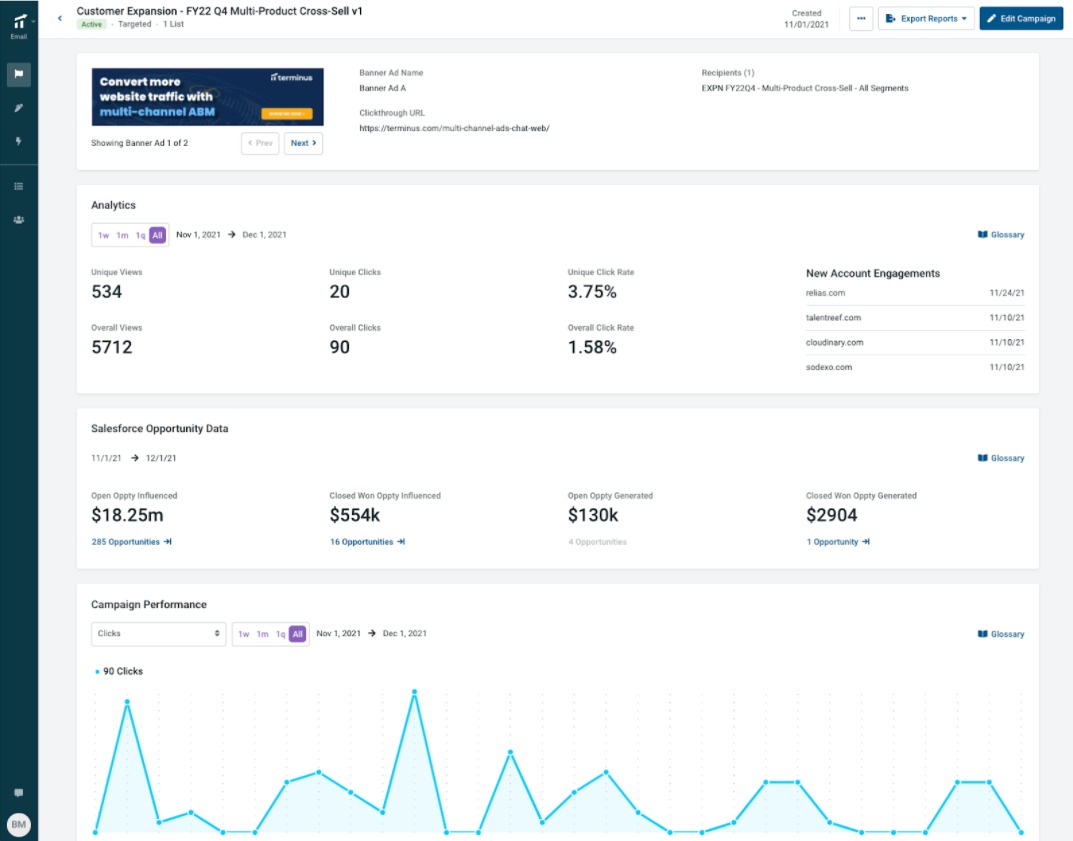1073x841 pixels.
Task: Open the three-dots more options menu
Action: (860, 18)
